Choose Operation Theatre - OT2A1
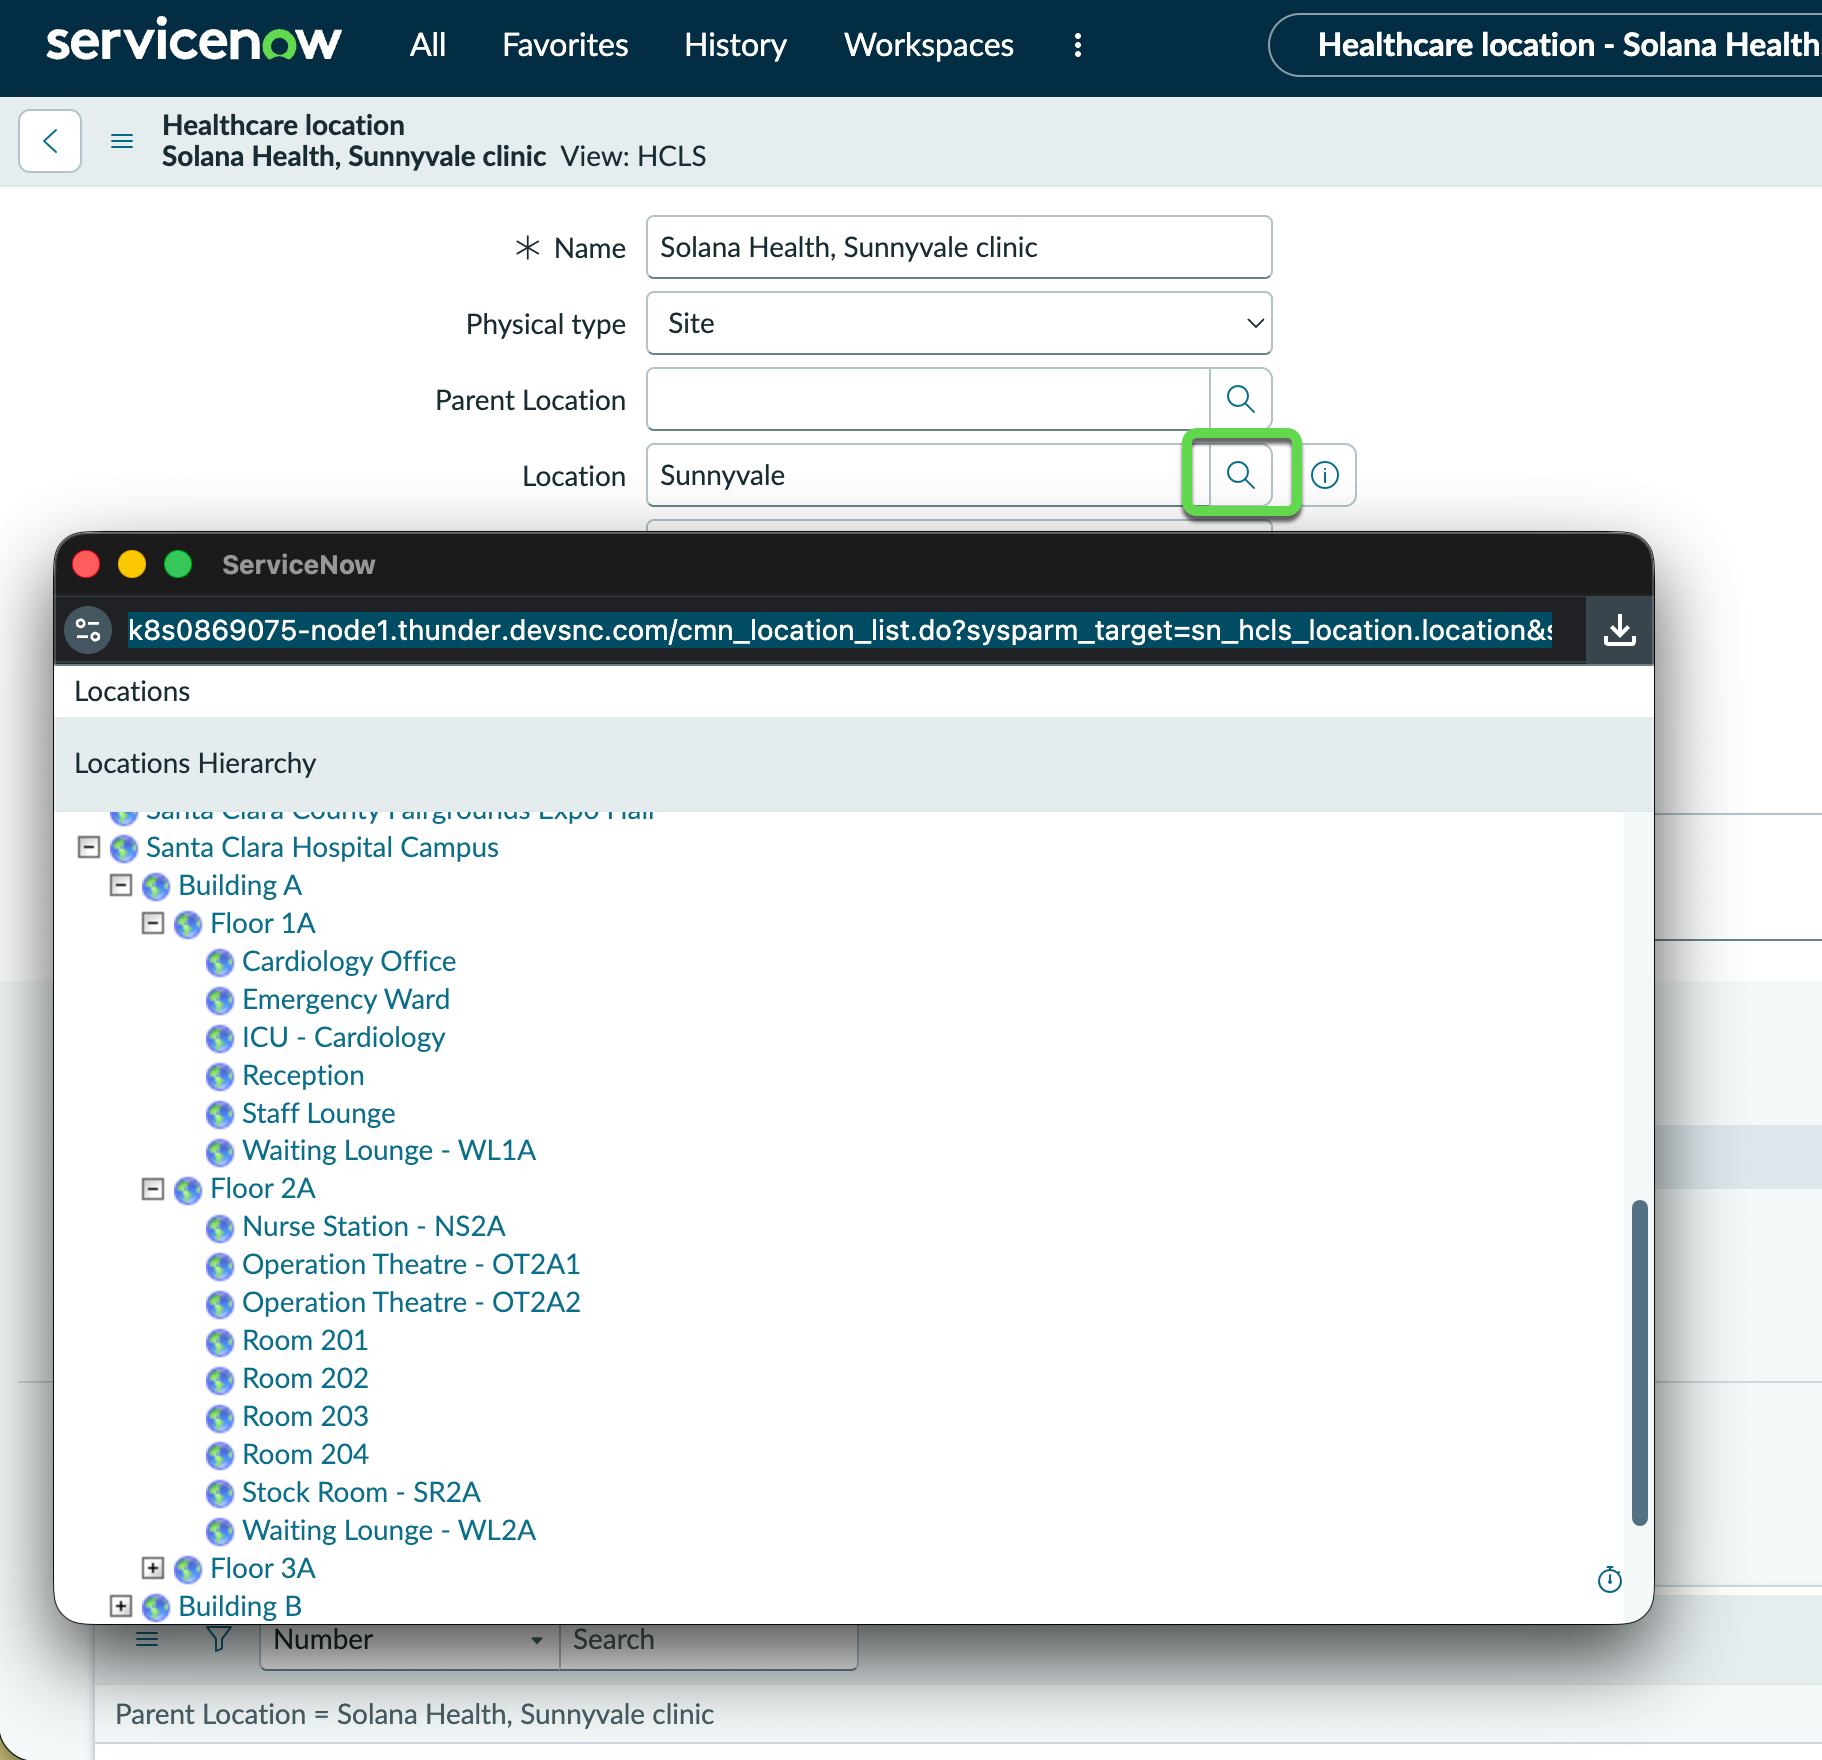 411,1264
